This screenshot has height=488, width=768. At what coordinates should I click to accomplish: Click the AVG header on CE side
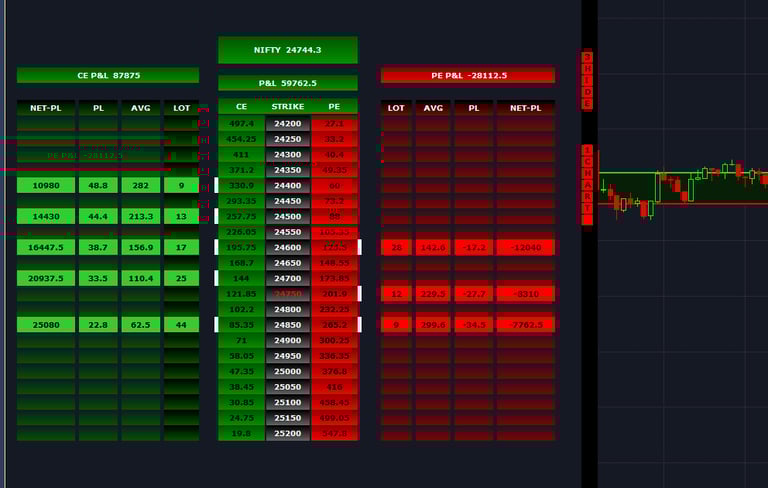pyautogui.click(x=141, y=108)
